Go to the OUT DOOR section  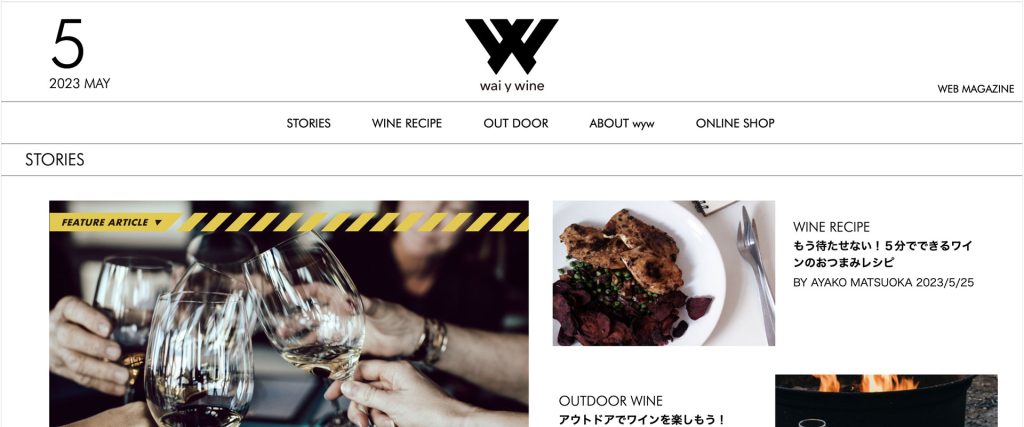pyautogui.click(x=516, y=123)
